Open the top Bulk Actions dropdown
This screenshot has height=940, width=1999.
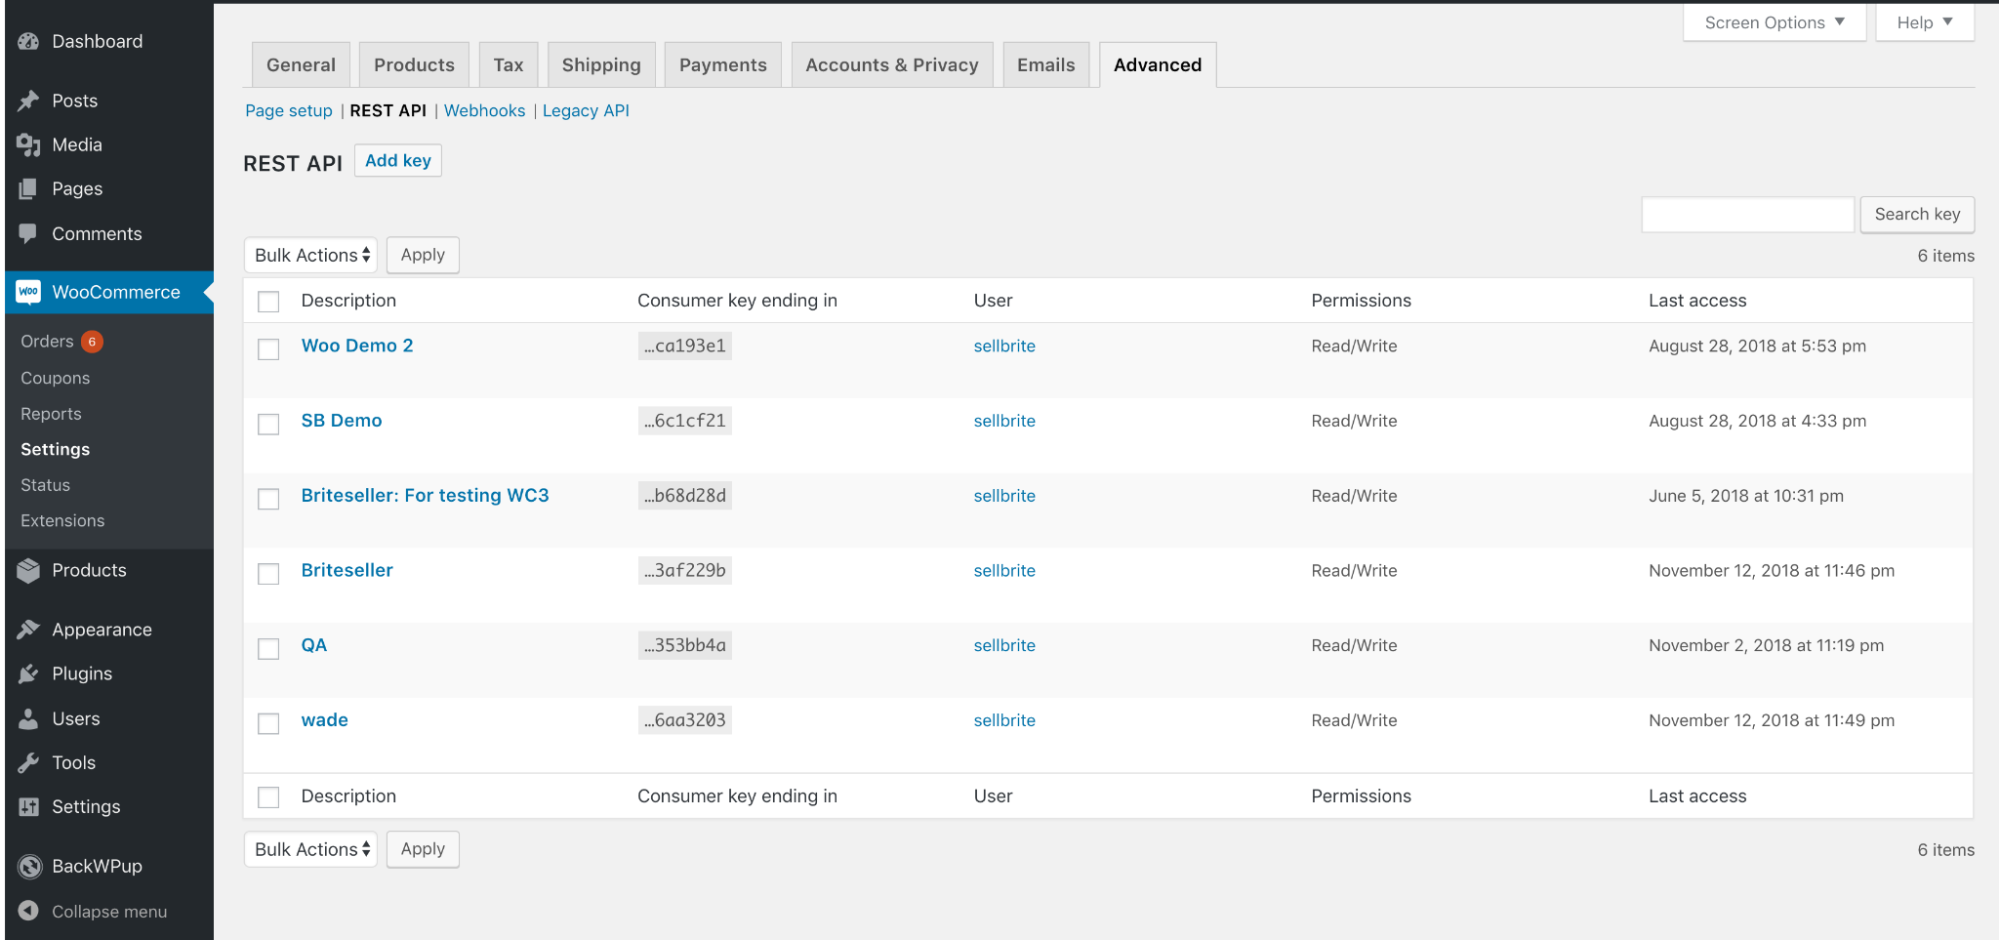click(x=311, y=255)
